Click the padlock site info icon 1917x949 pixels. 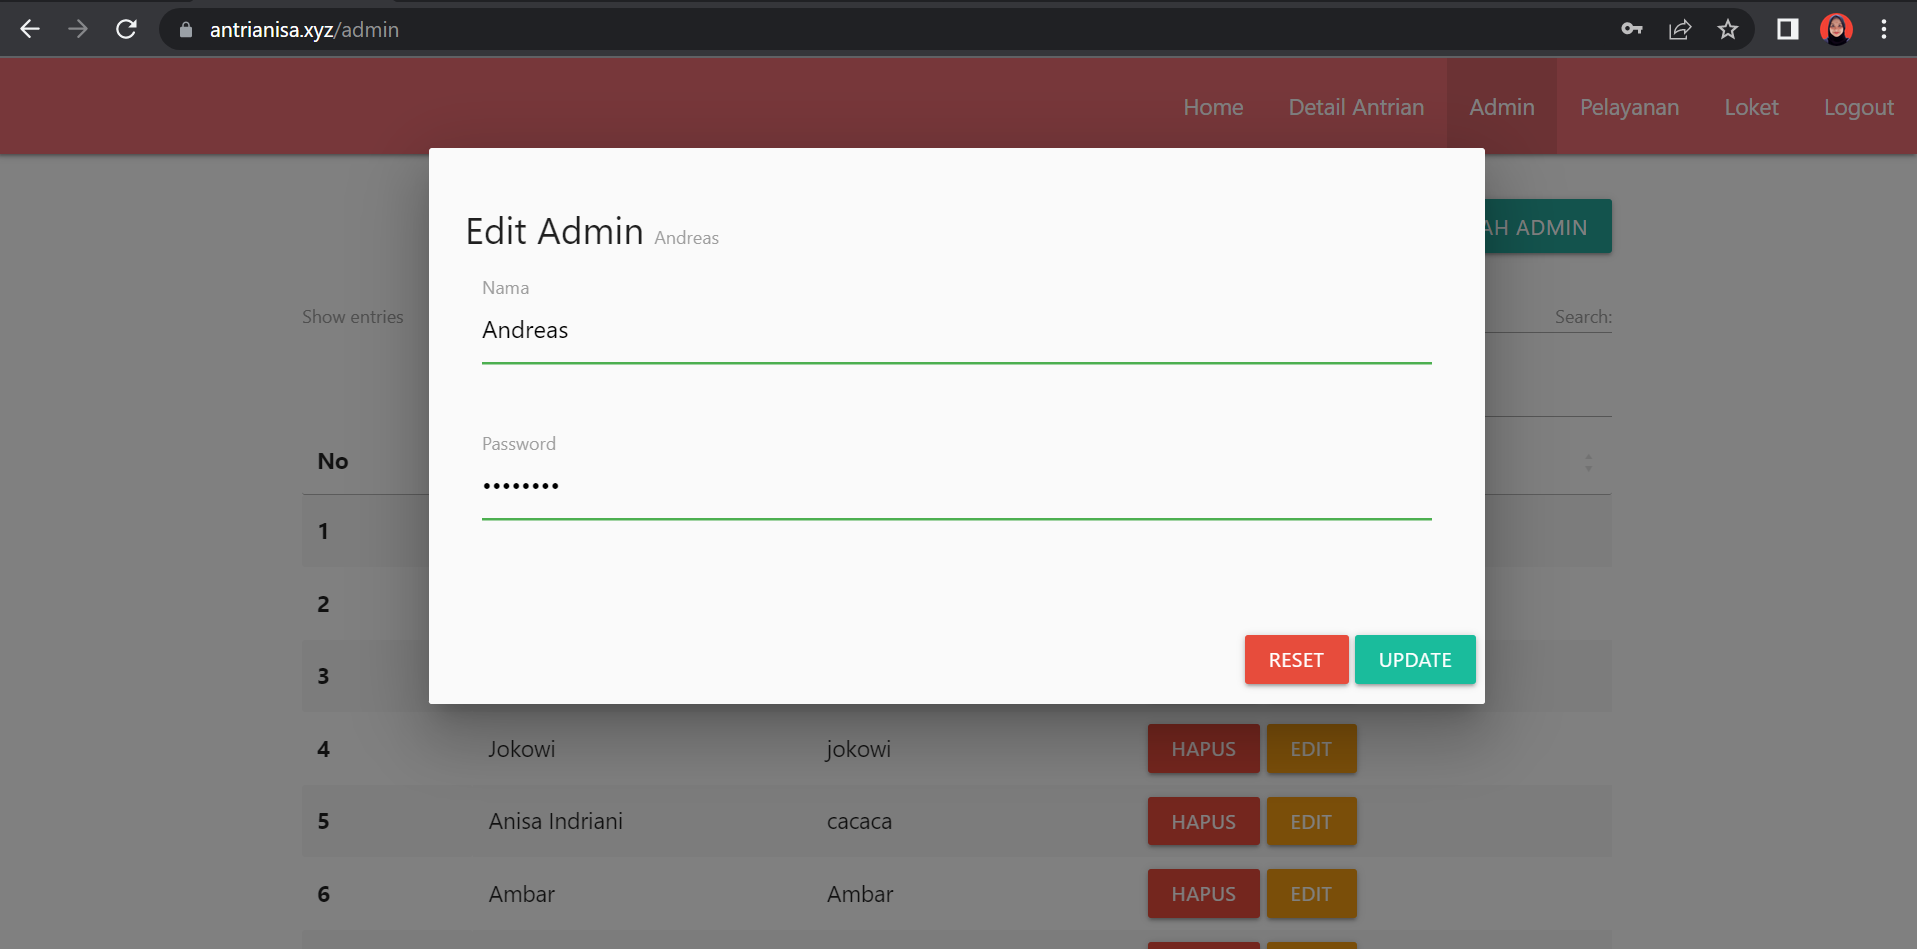click(x=185, y=30)
